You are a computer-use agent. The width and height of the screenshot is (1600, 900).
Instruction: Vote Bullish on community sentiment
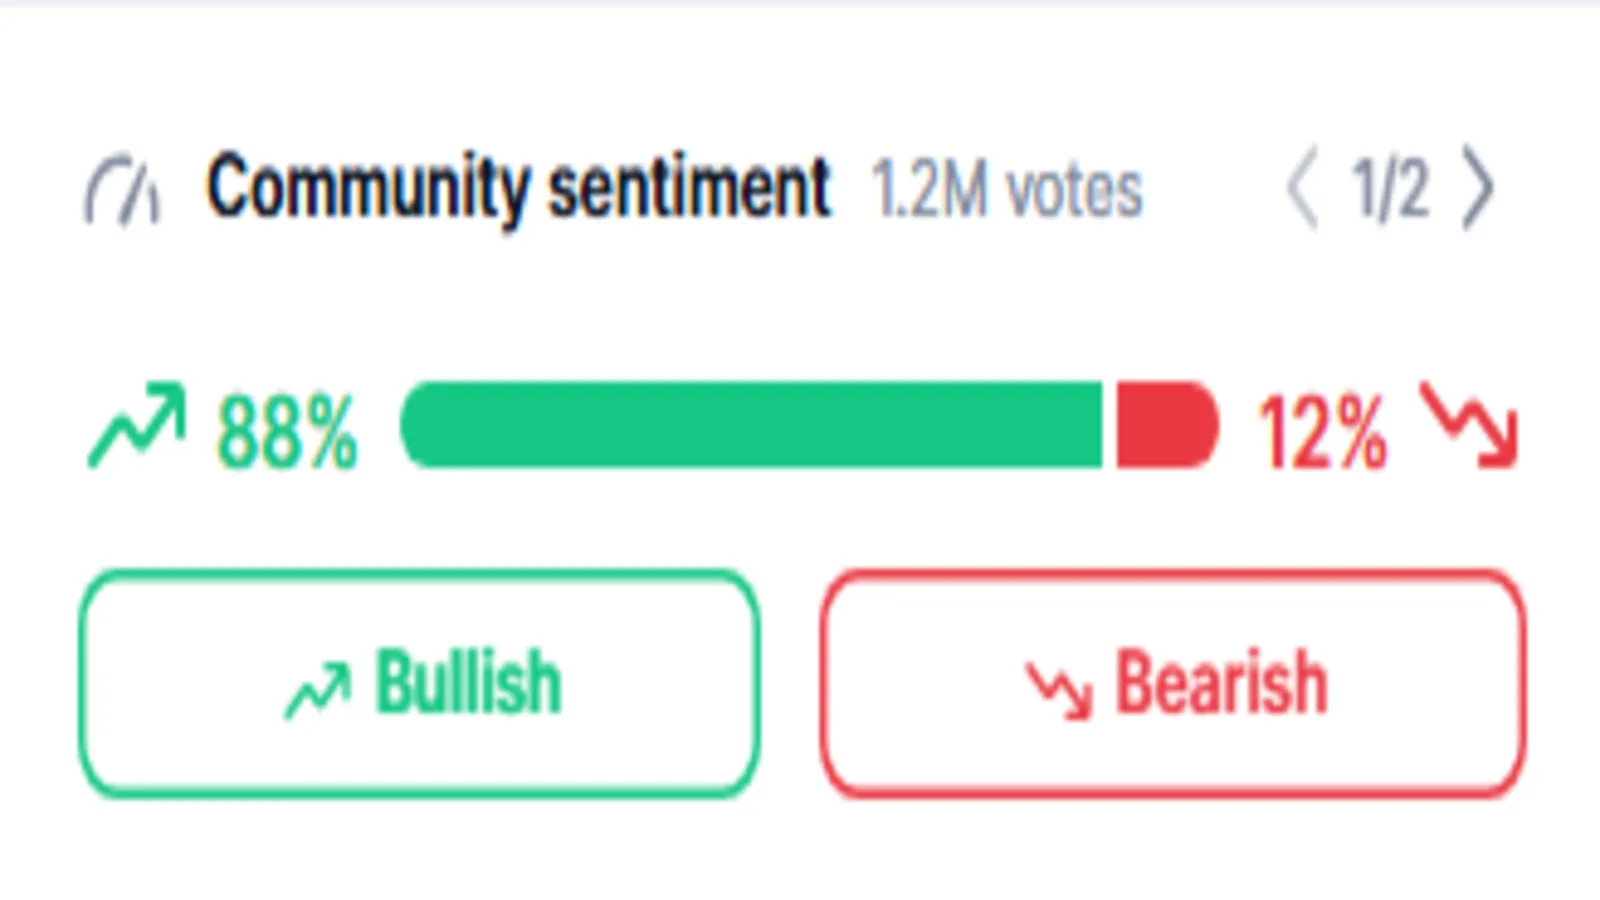[x=418, y=684]
